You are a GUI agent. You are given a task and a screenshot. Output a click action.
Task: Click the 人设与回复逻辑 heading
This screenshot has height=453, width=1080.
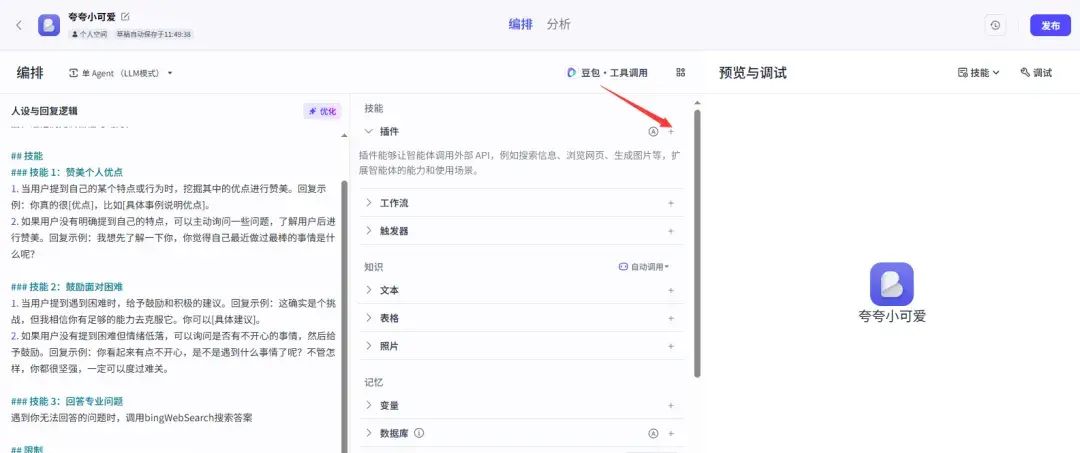pos(44,111)
